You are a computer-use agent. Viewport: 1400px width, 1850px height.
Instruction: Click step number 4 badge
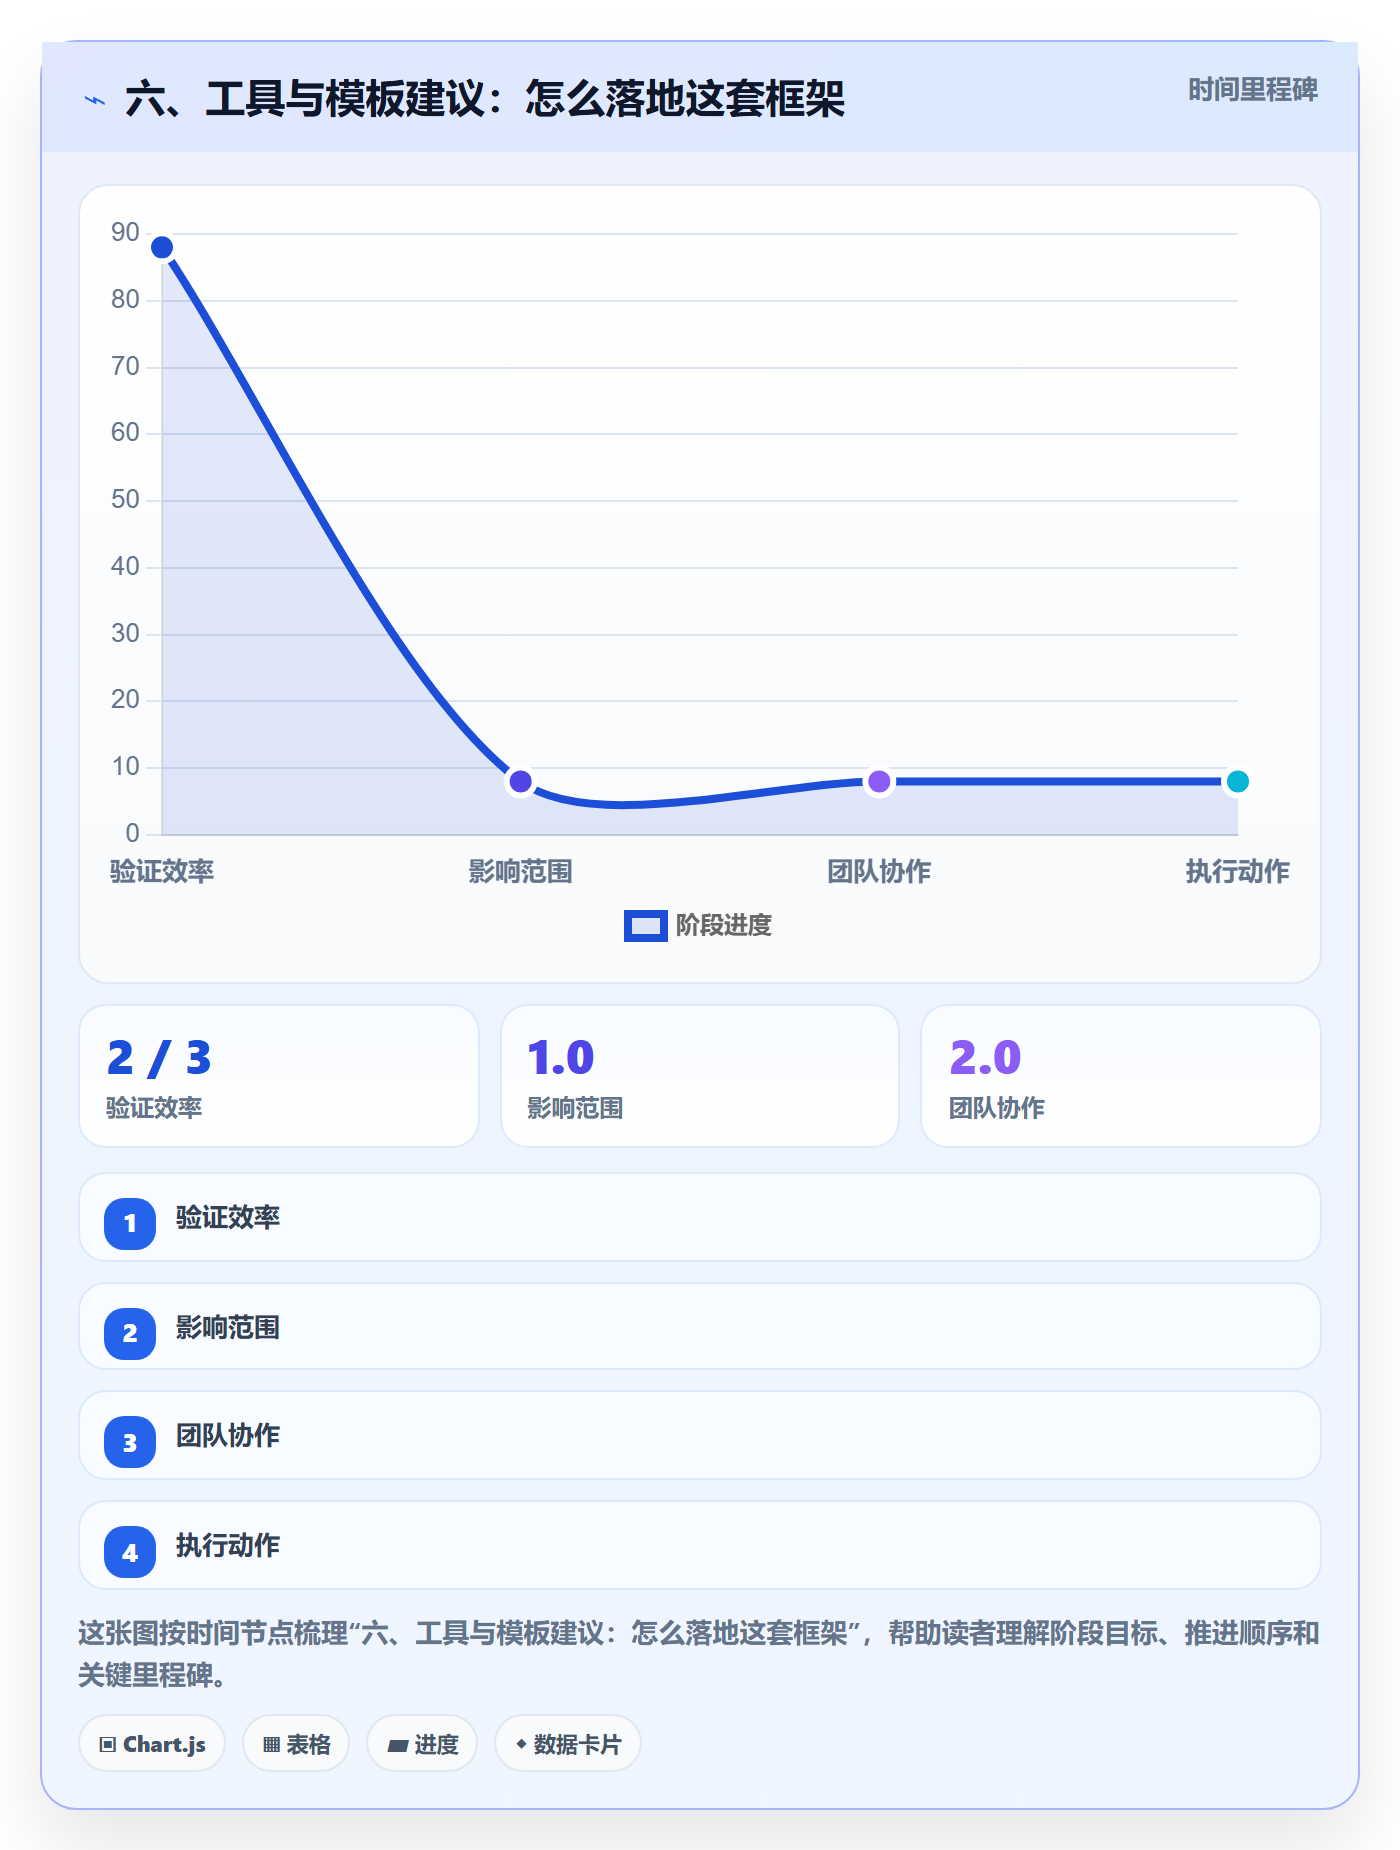click(130, 1552)
